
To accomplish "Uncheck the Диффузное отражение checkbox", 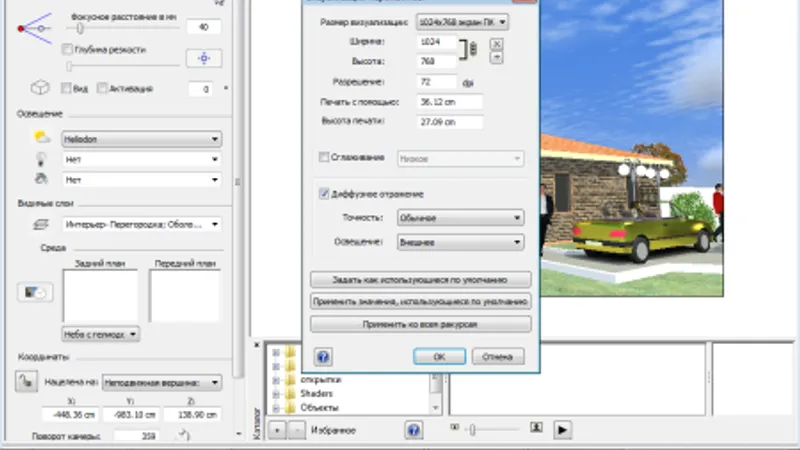I will pos(323,193).
